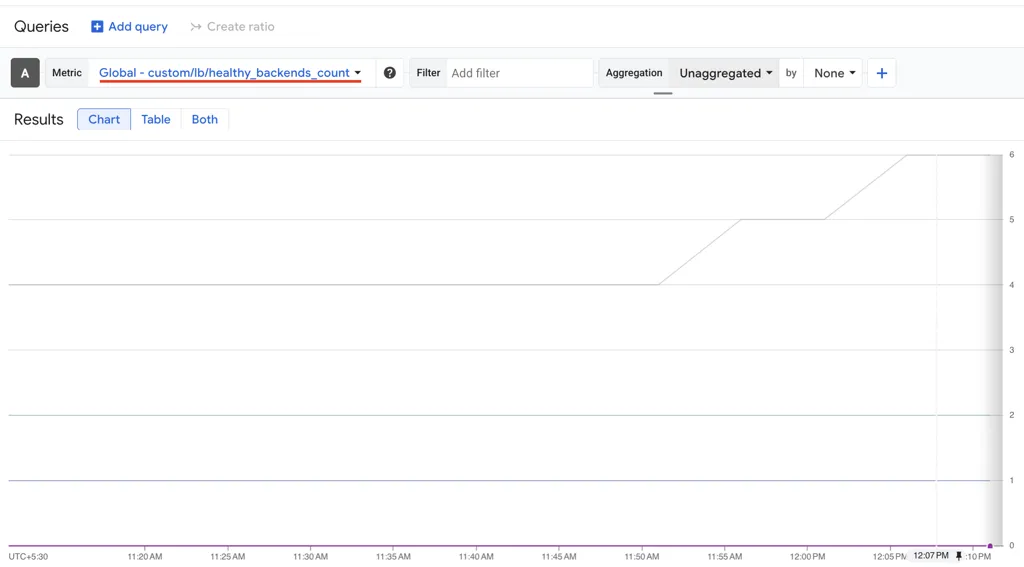Click the UTC+5:30 timezone label
This screenshot has height=567, width=1024.
pos(29,556)
